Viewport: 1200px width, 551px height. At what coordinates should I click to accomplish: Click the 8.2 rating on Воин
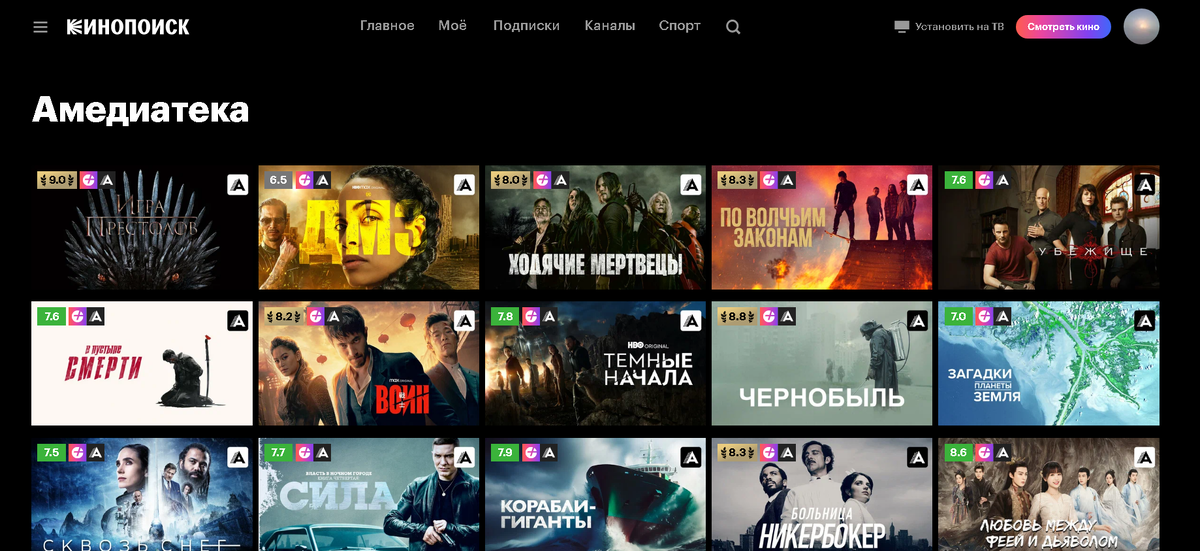click(x=284, y=316)
